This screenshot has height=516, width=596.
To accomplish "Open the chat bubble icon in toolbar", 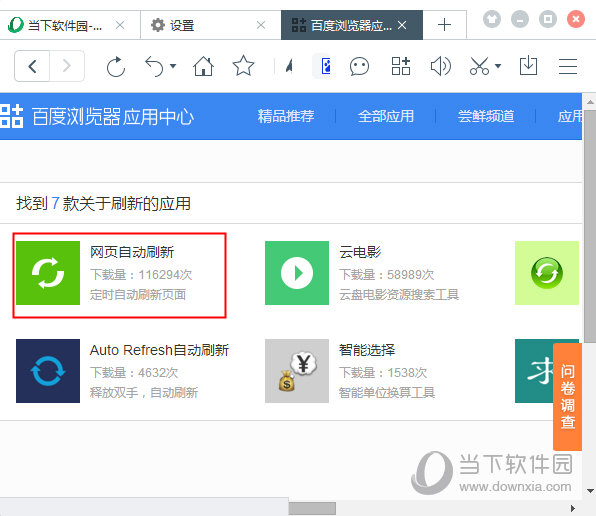I will [x=359, y=66].
